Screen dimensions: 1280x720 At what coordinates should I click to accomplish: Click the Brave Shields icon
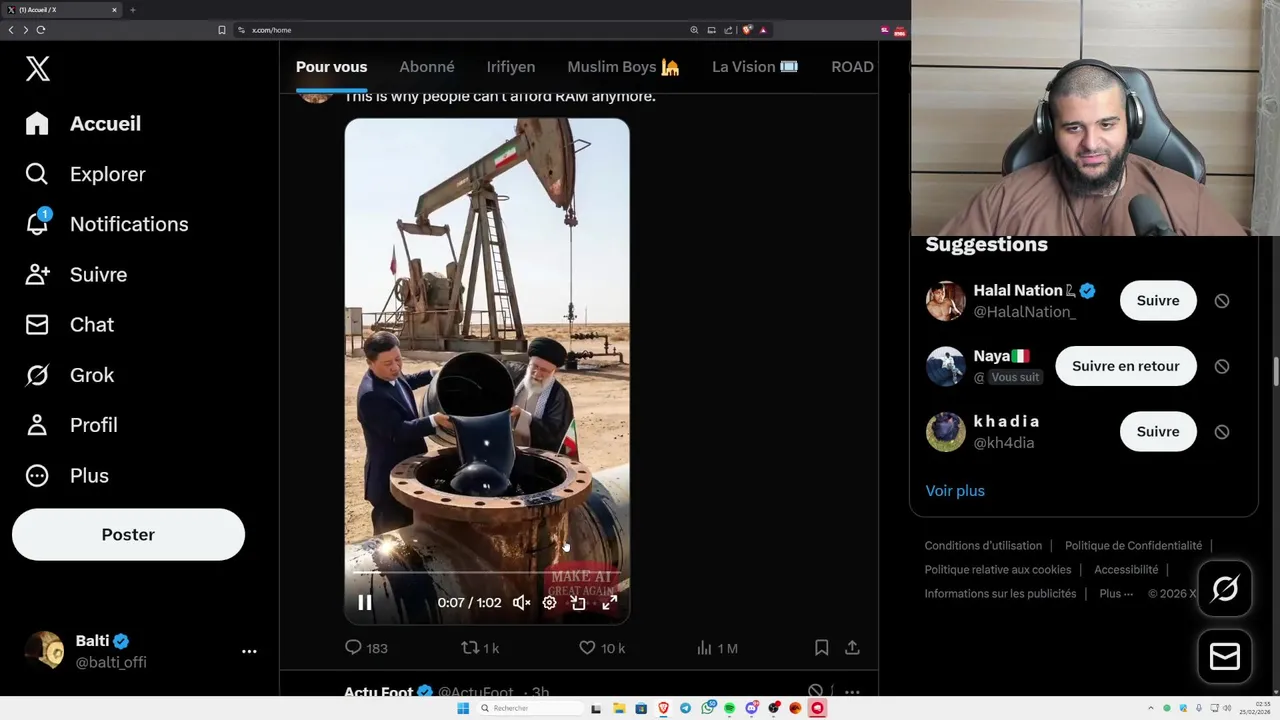tap(747, 30)
